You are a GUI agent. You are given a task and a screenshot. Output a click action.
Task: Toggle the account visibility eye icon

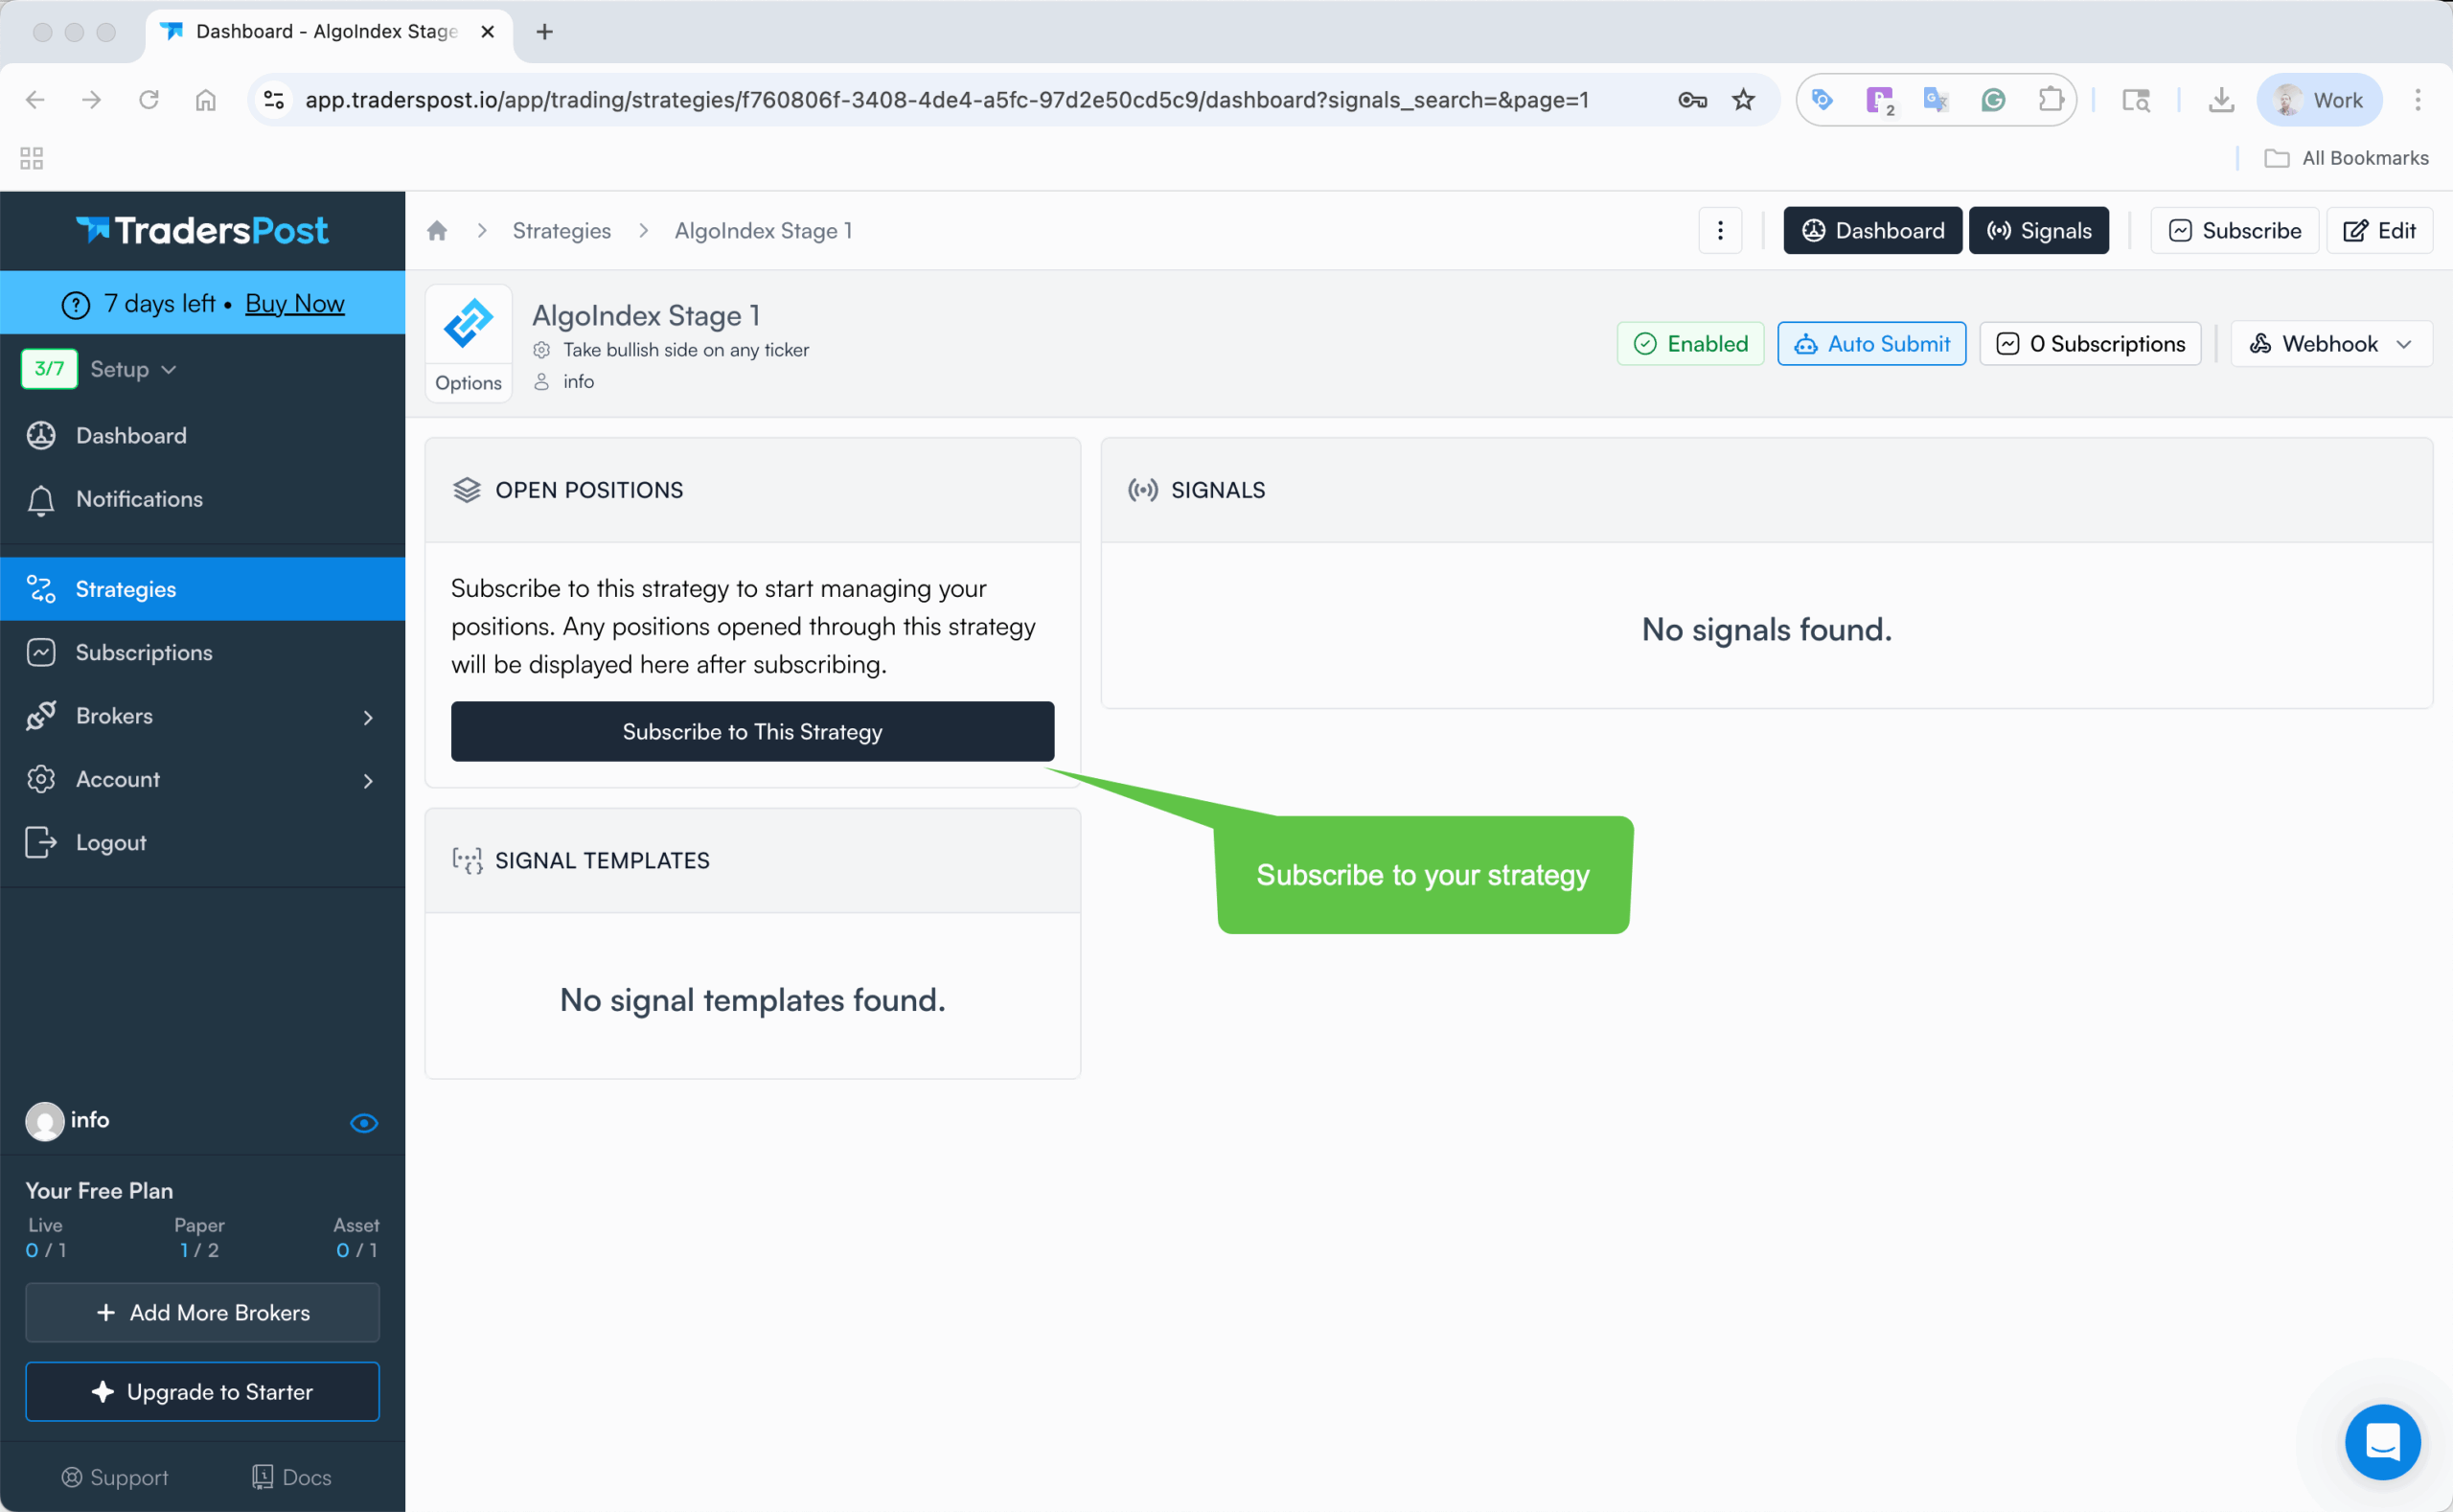click(x=364, y=1123)
